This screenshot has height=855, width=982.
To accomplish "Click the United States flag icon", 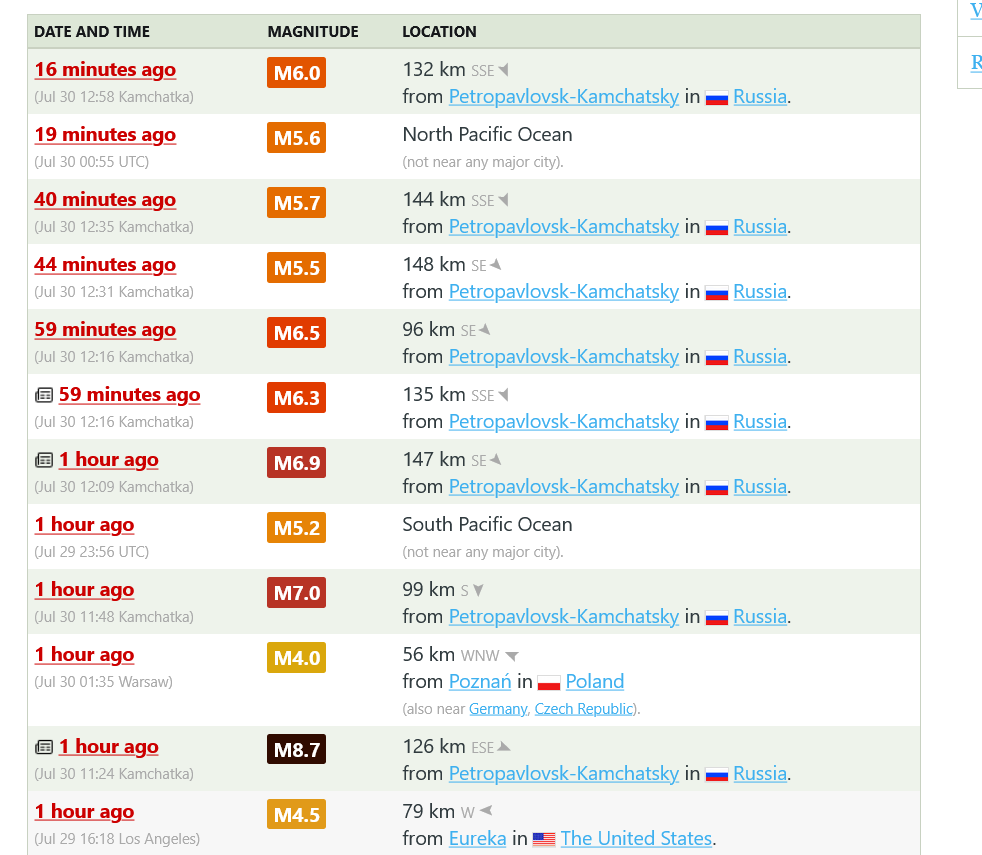I will point(544,839).
